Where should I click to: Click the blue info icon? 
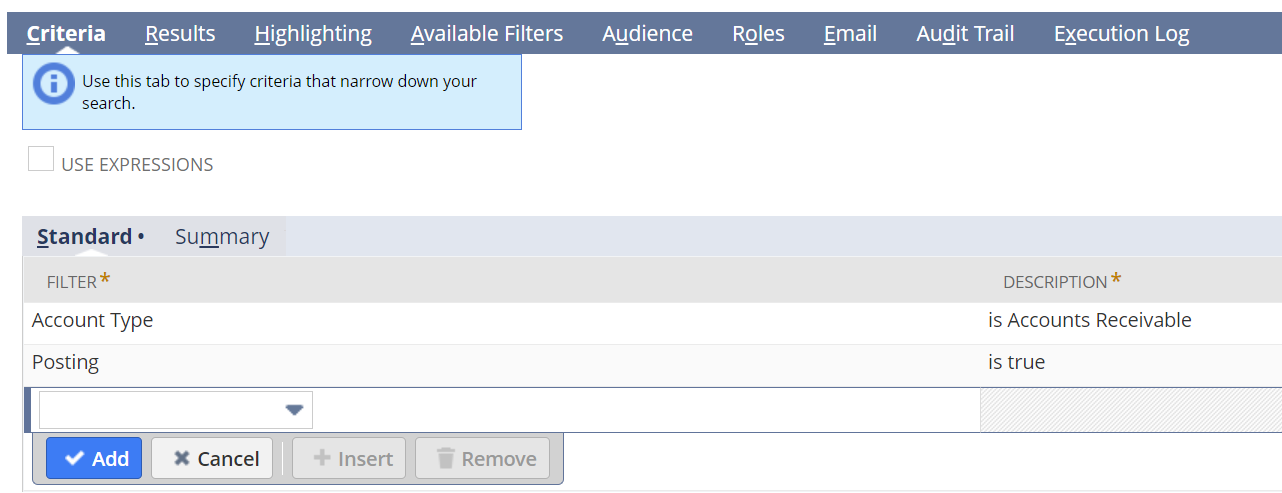(54, 83)
